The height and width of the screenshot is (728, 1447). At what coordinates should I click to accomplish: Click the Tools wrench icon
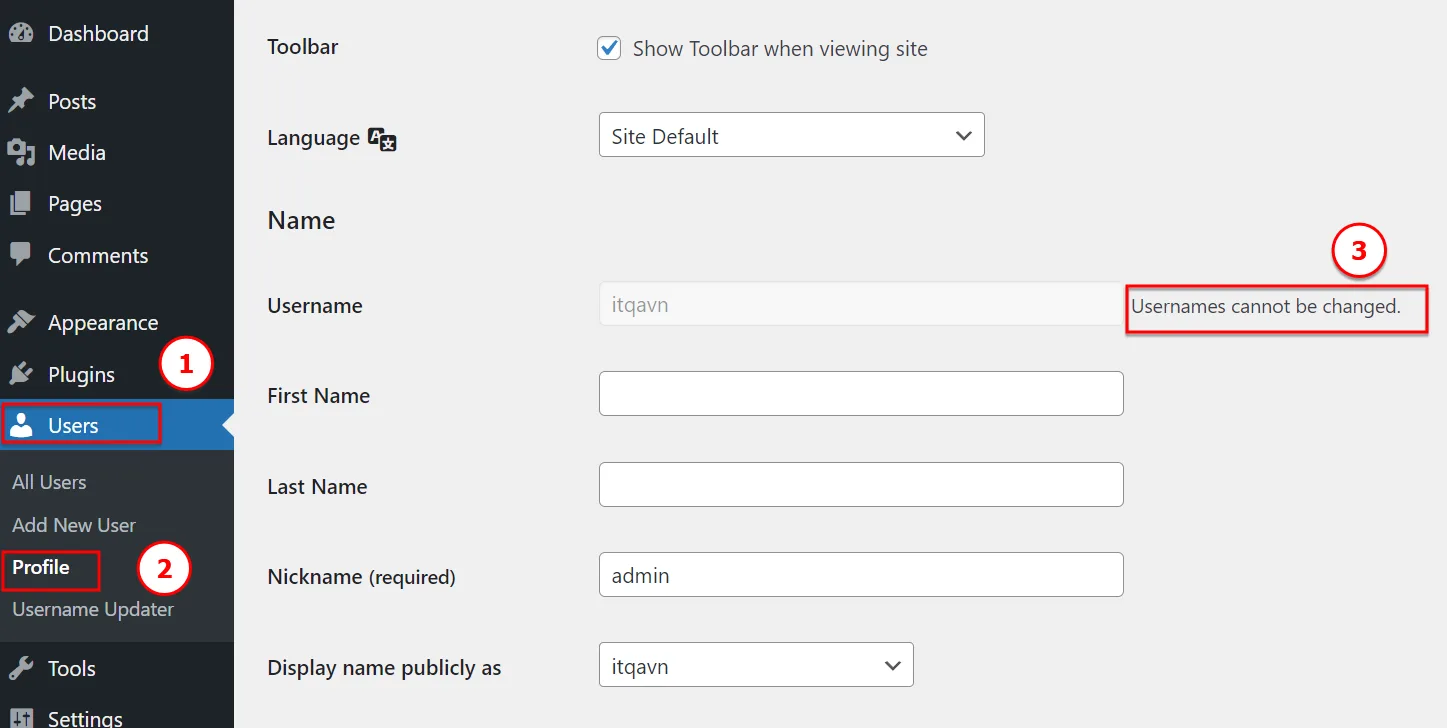pyautogui.click(x=20, y=668)
